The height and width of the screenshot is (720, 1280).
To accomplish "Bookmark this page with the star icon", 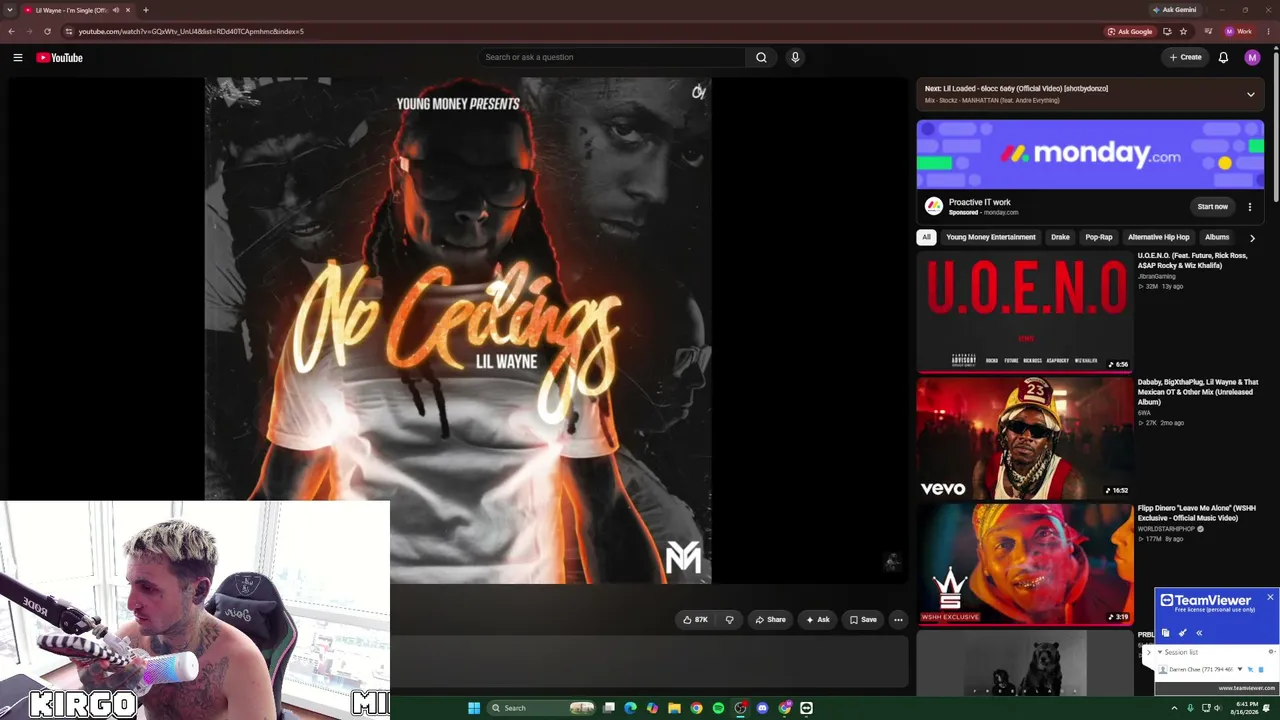I will coord(1183,31).
